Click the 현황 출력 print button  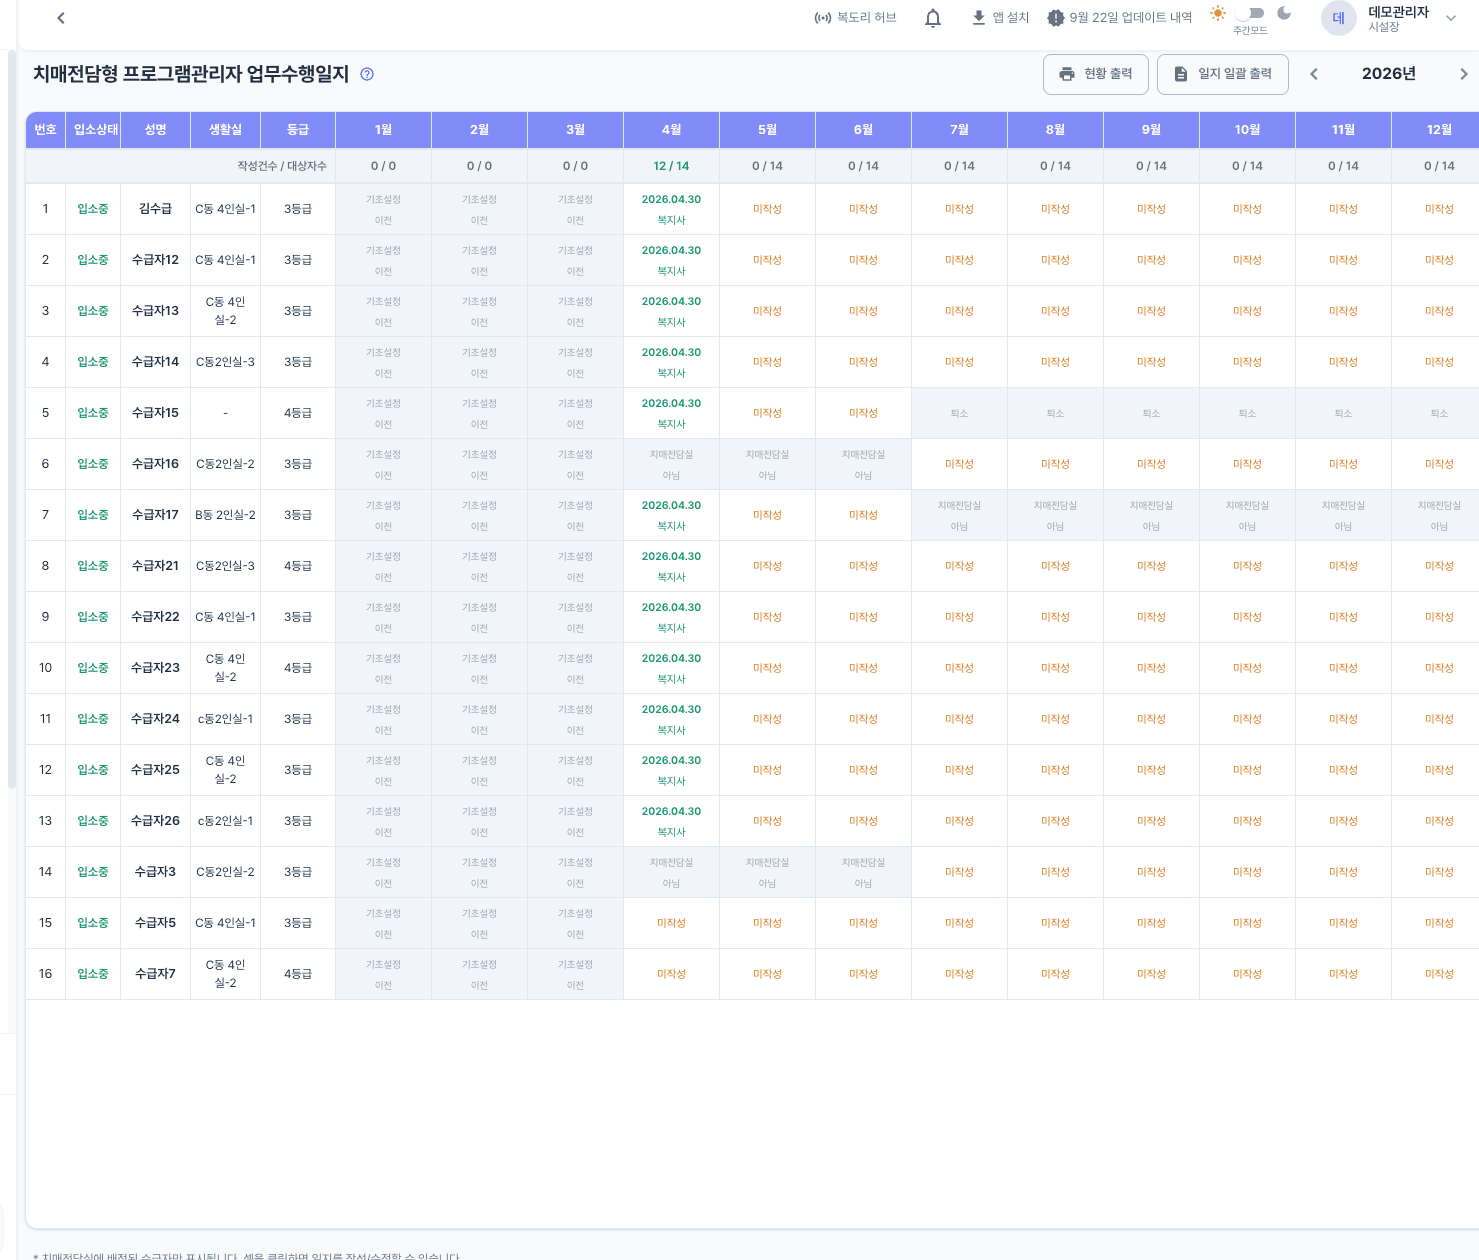(1096, 74)
